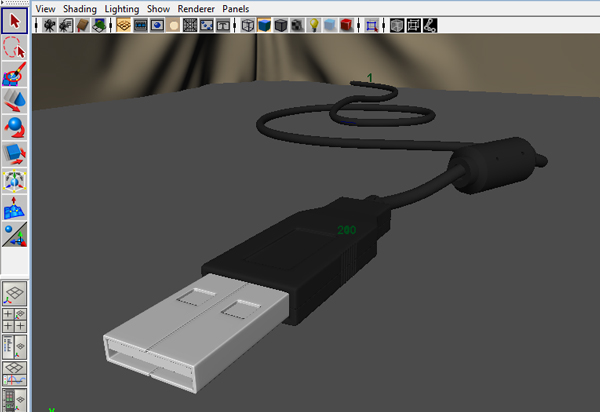Activate the Move tool
Image resolution: width=600 pixels, height=412 pixels.
tap(15, 101)
